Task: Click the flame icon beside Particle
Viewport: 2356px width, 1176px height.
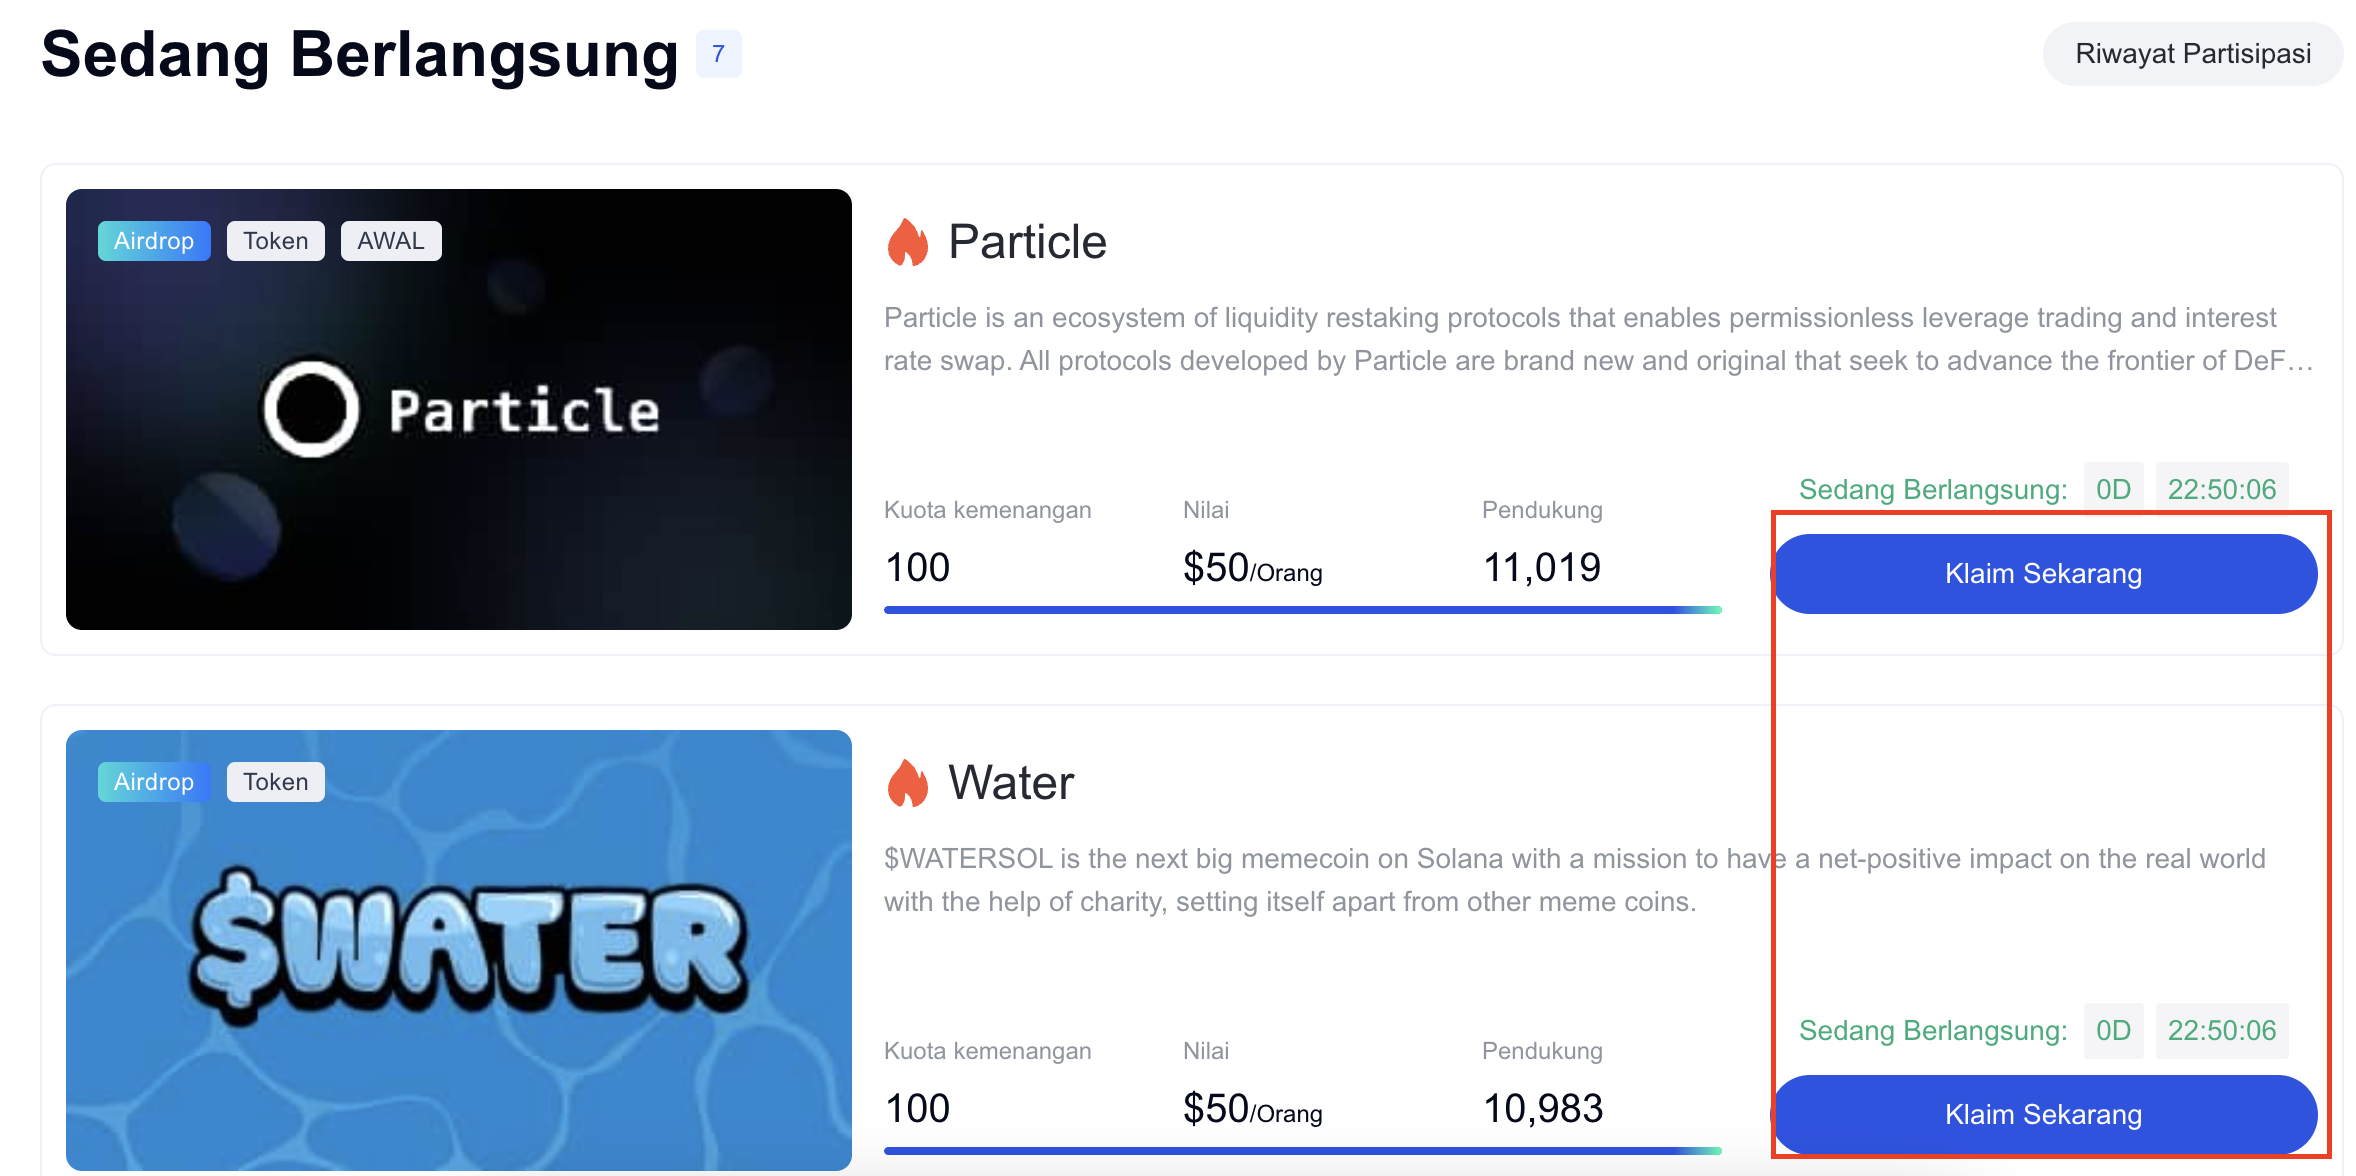Action: [x=907, y=243]
